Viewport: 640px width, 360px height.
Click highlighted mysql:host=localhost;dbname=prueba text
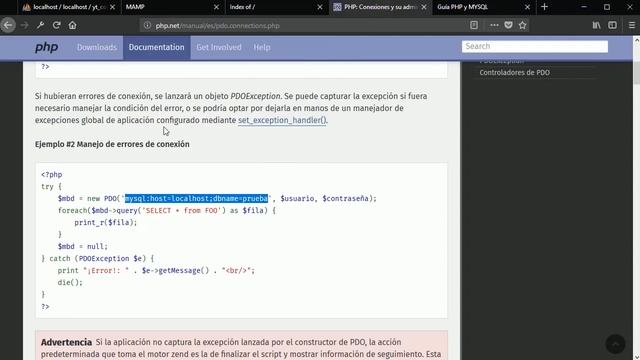[x=196, y=198]
